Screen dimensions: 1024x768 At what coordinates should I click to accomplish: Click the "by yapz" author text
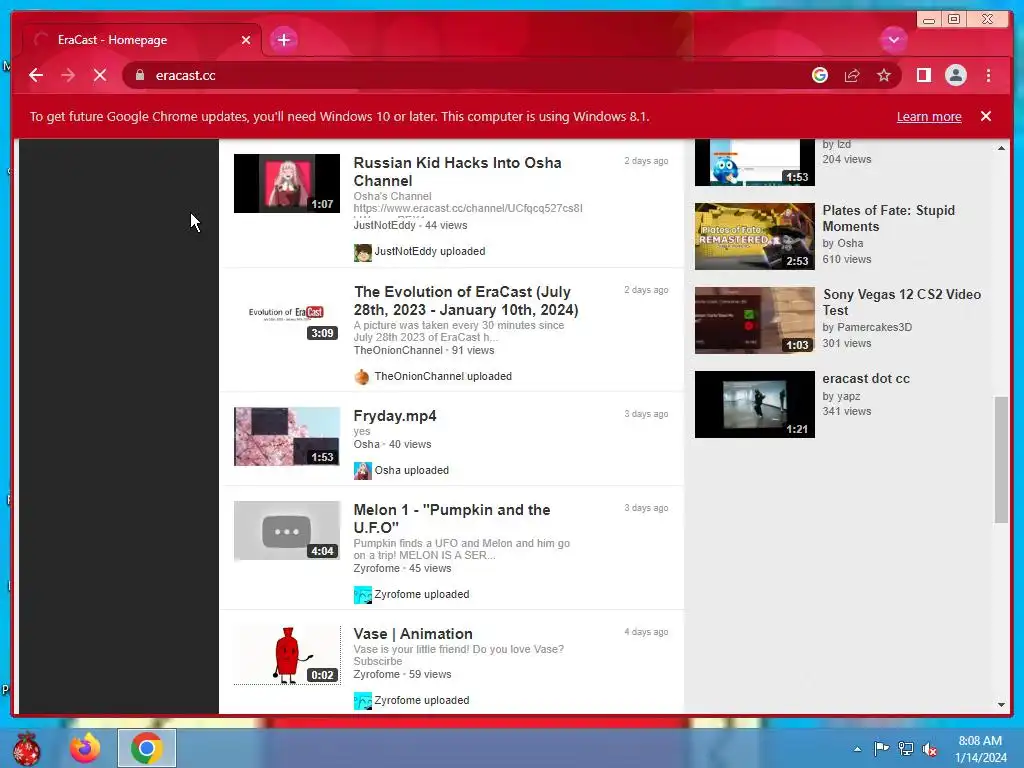click(x=841, y=396)
